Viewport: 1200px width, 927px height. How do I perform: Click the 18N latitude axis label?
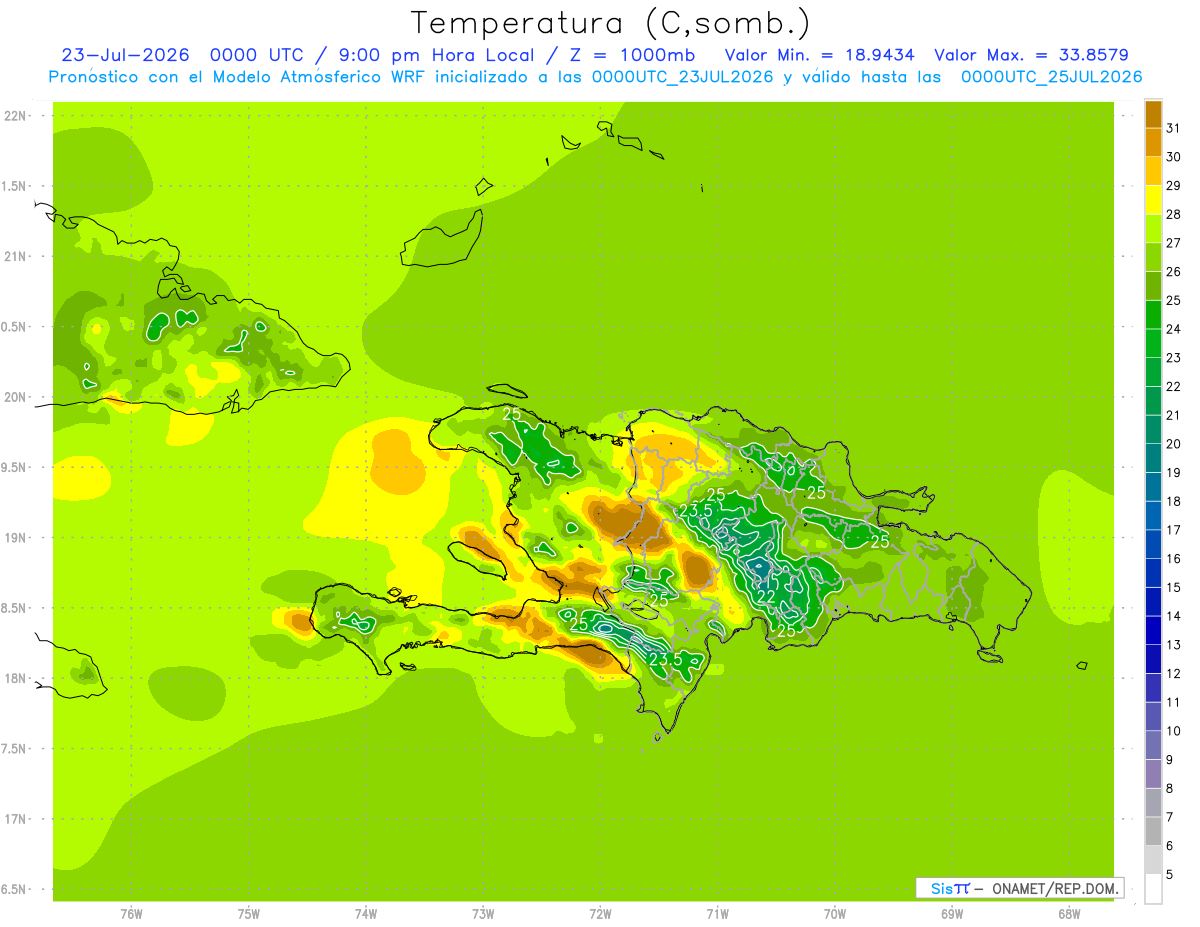tap(17, 678)
